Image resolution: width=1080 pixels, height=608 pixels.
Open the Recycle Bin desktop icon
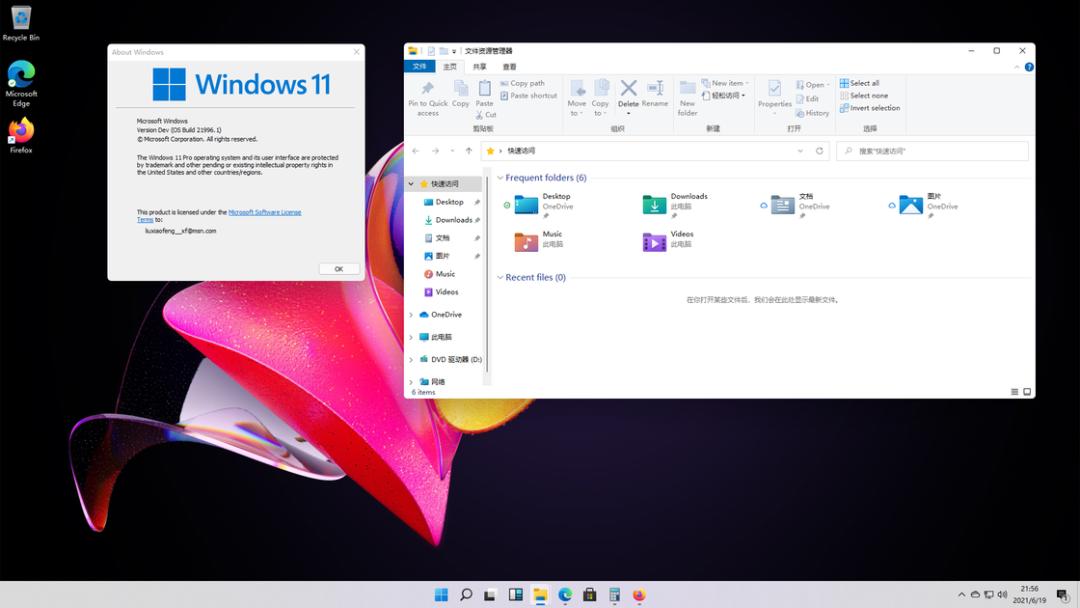click(x=21, y=23)
